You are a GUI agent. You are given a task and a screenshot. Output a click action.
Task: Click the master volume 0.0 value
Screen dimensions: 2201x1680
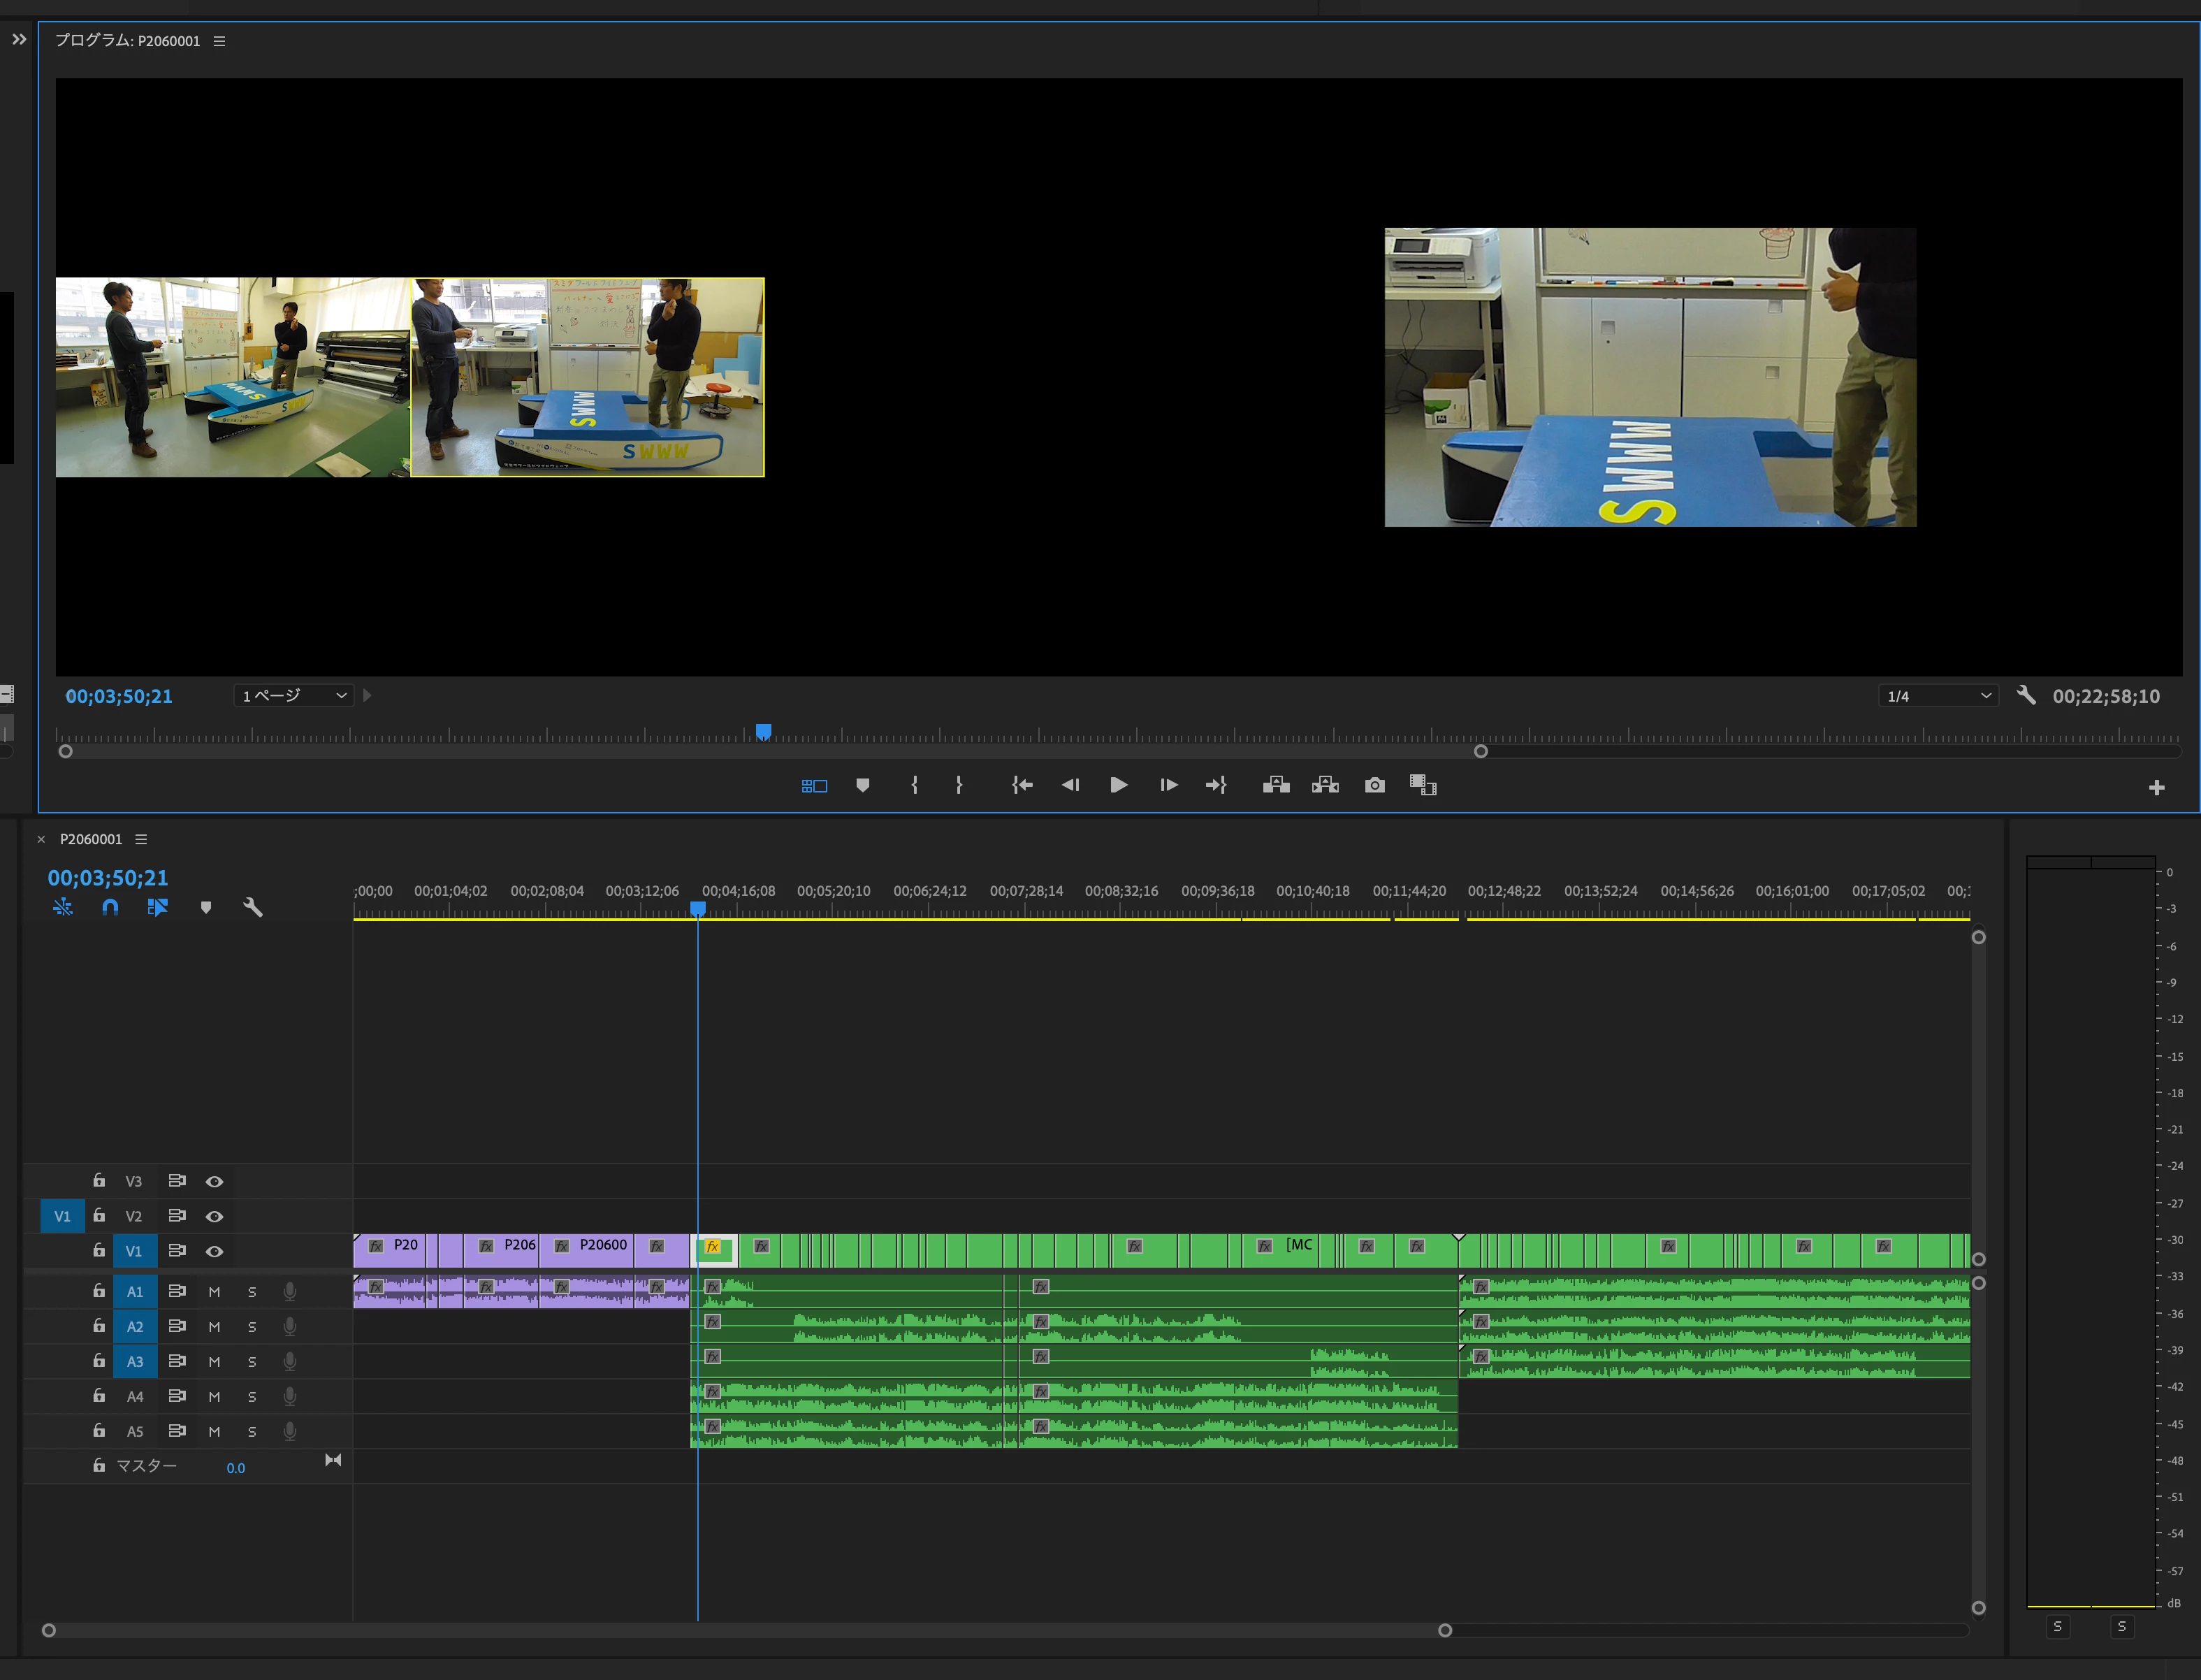(x=235, y=1468)
